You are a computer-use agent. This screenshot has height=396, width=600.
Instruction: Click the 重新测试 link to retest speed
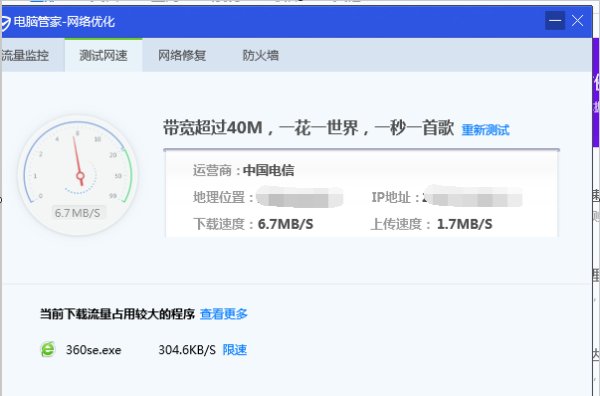click(x=485, y=130)
